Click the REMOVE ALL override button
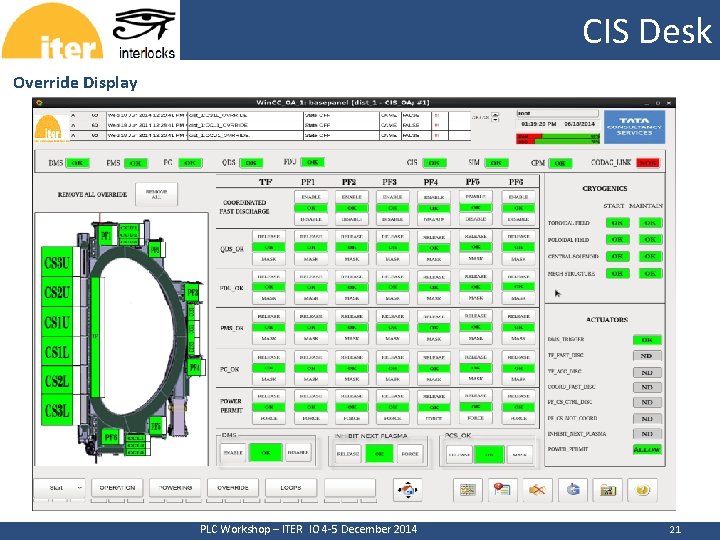The image size is (720, 540). 156,194
